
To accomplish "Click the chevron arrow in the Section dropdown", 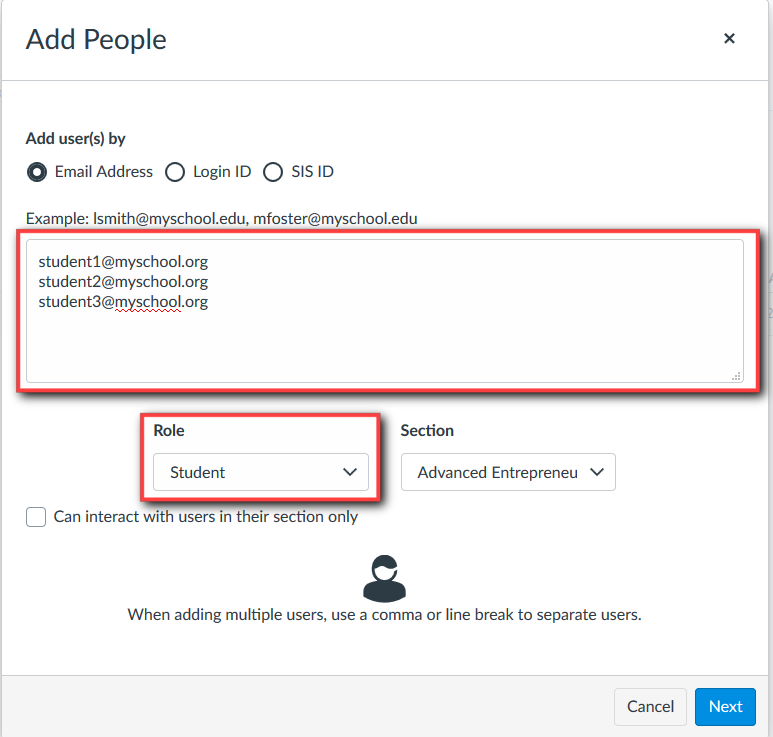I will (597, 472).
